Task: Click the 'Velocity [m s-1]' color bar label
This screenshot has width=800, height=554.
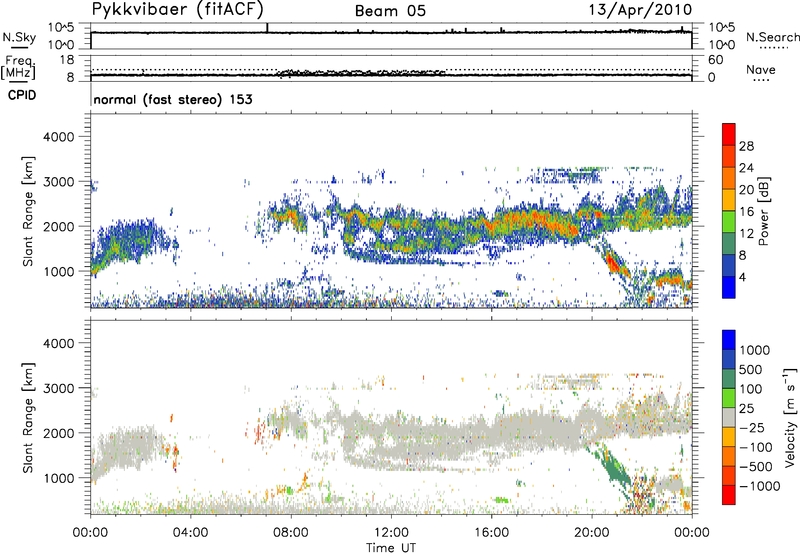Action: [x=790, y=418]
